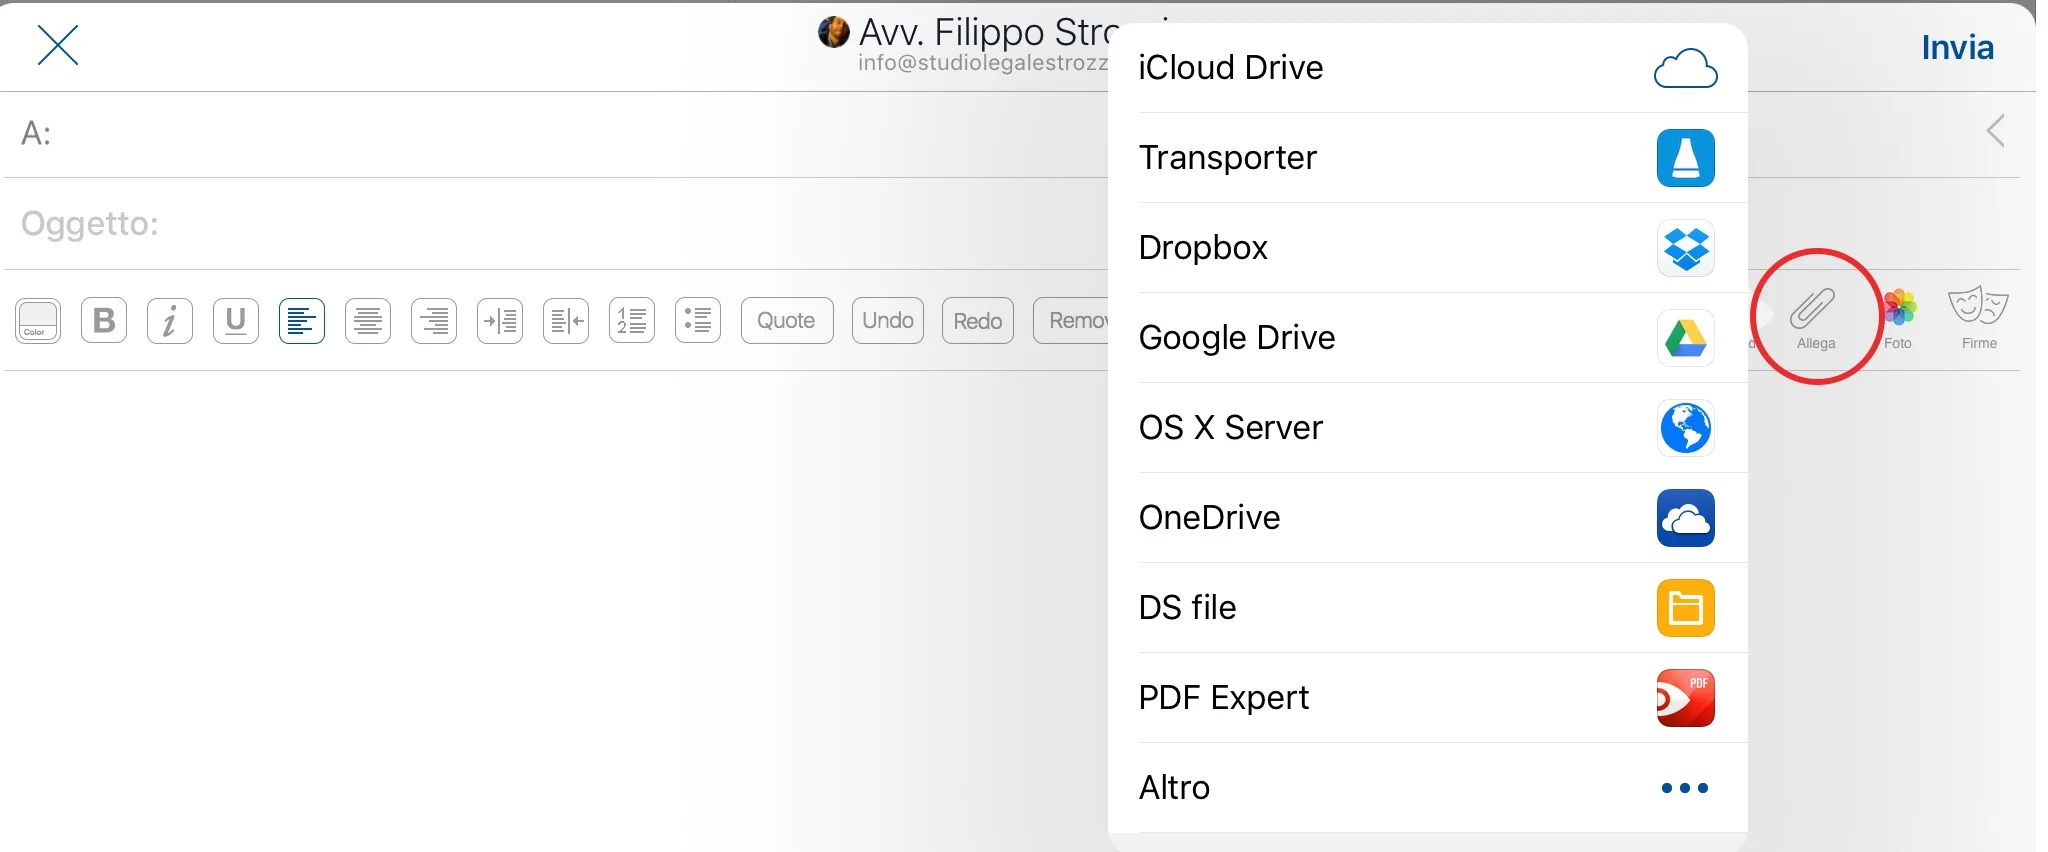Screen dimensions: 2048x852
Task: Align text to the left
Action: [x=302, y=321]
